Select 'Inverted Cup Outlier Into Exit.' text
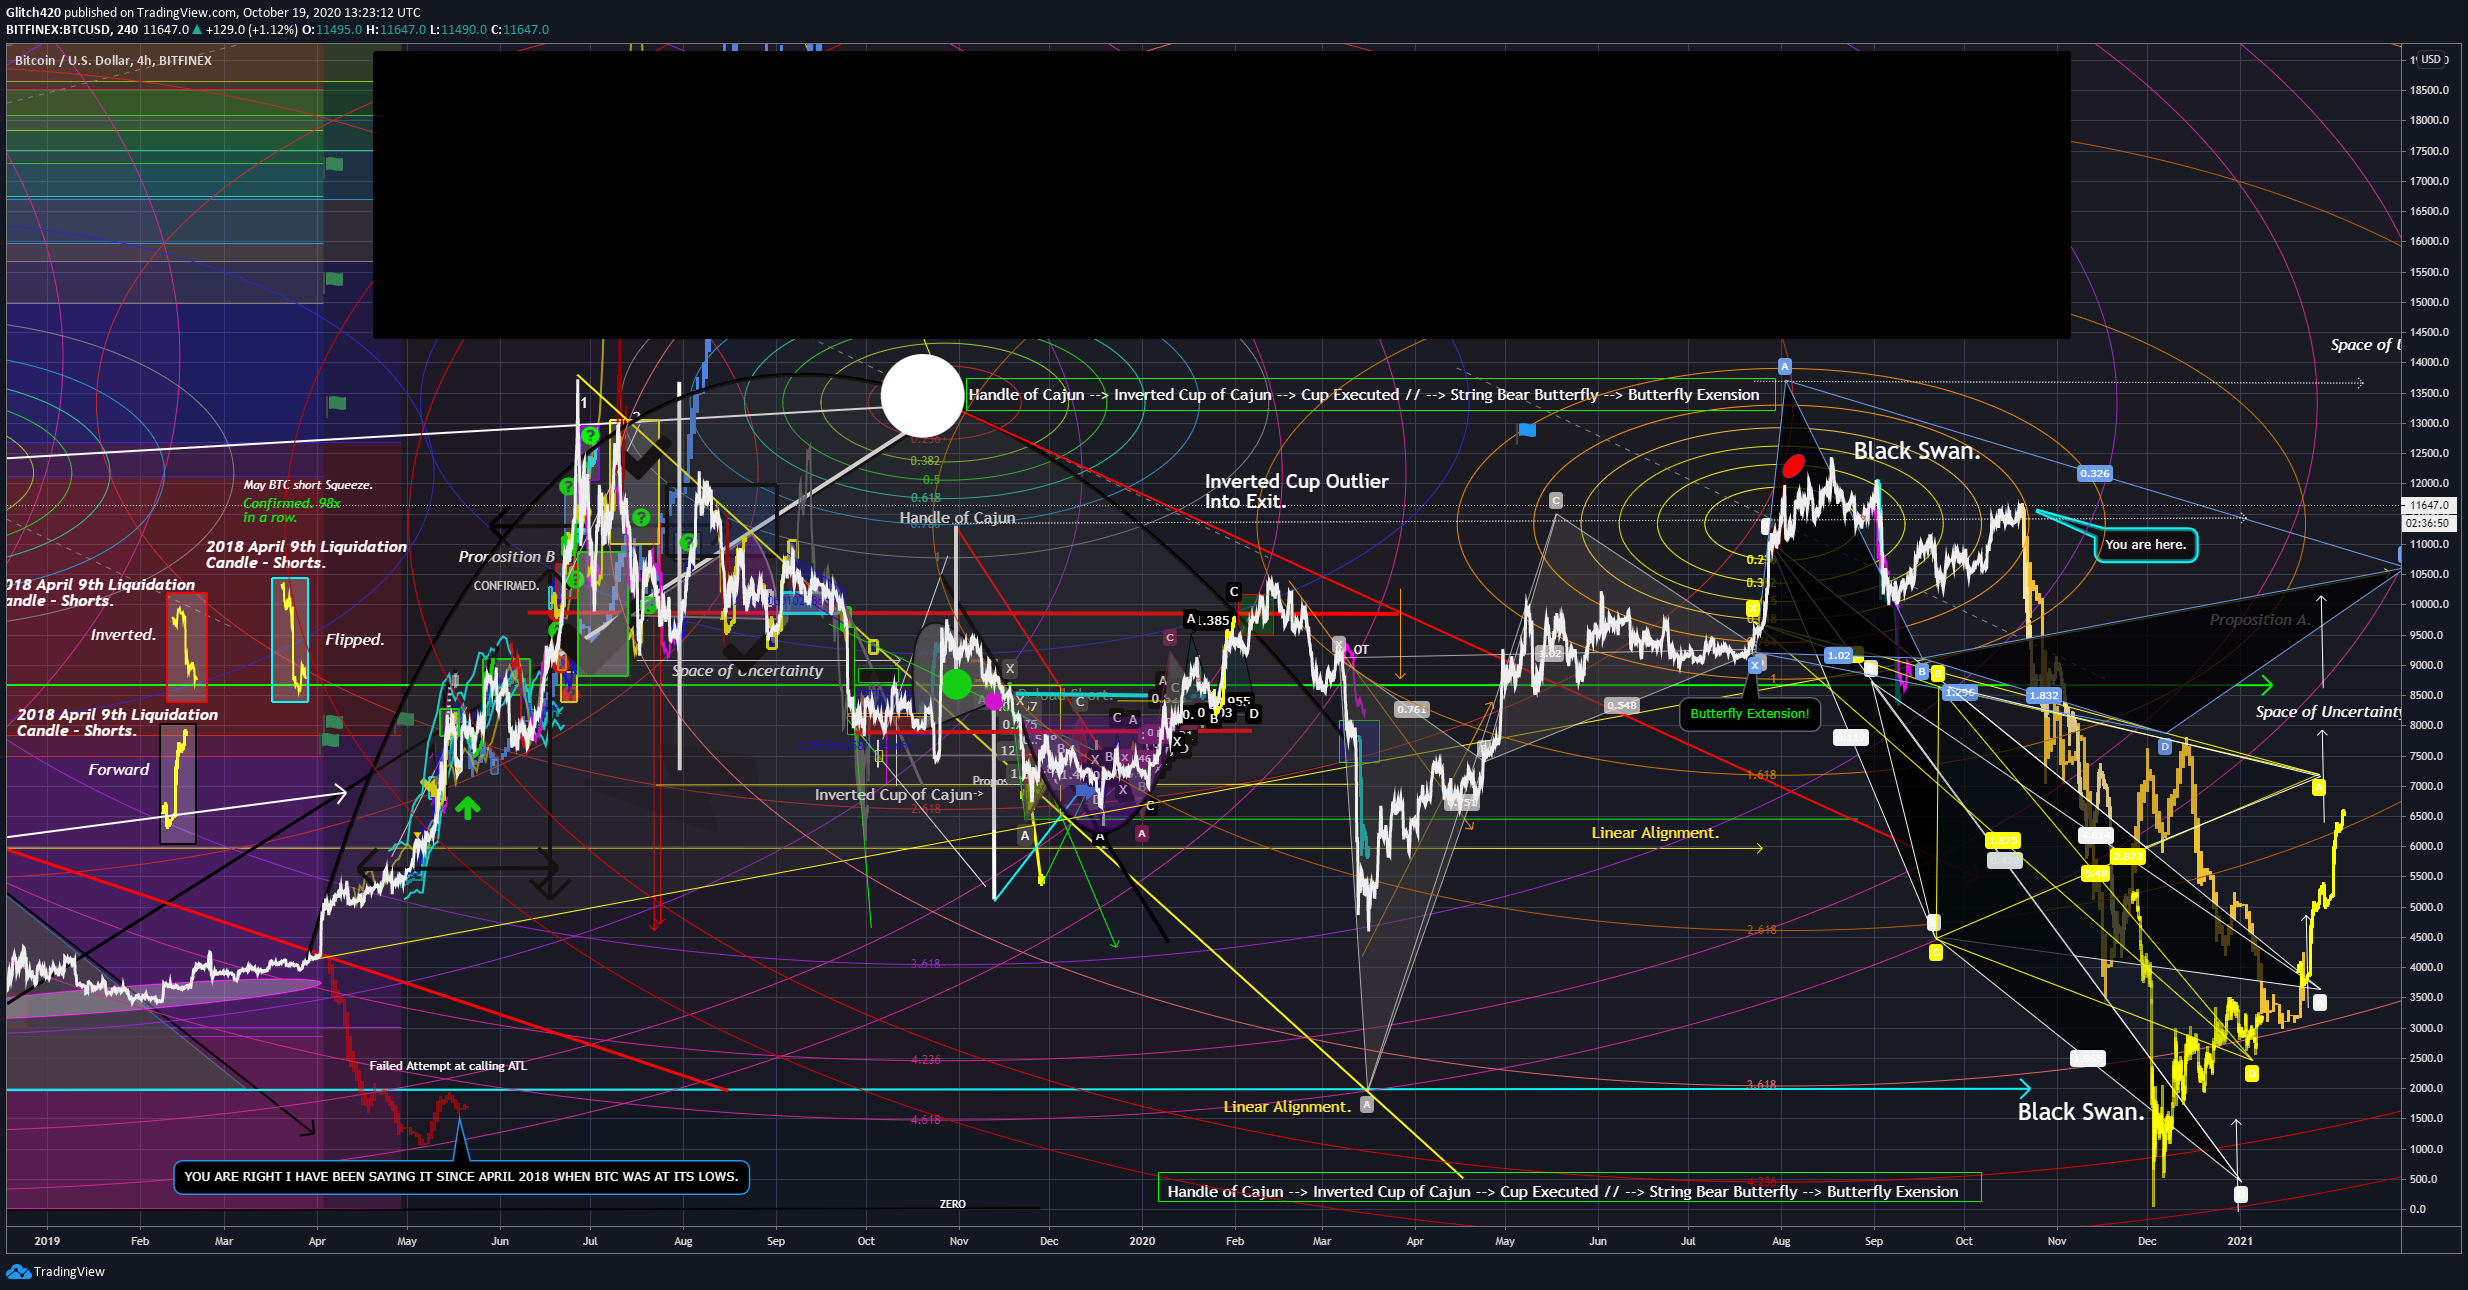The height and width of the screenshot is (1290, 2468). click(1296, 491)
